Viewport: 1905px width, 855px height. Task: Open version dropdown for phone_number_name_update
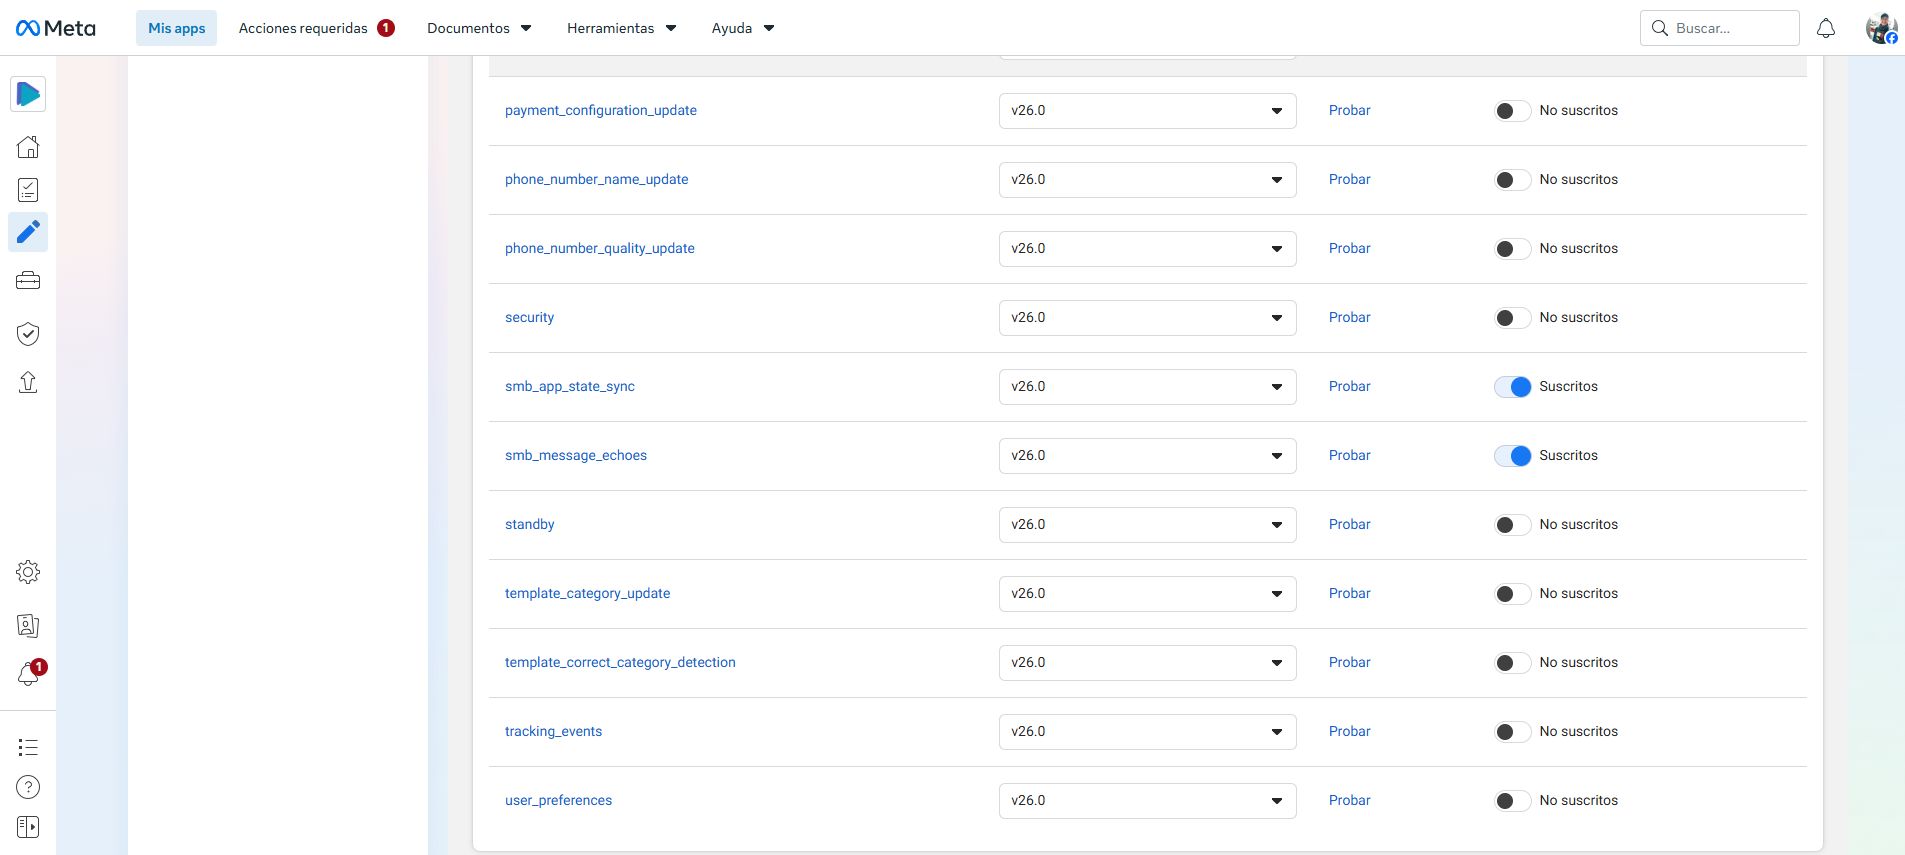point(1147,180)
